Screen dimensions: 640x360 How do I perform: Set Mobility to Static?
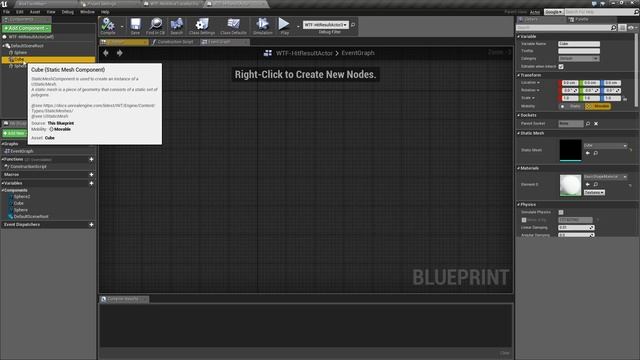[x=571, y=107]
